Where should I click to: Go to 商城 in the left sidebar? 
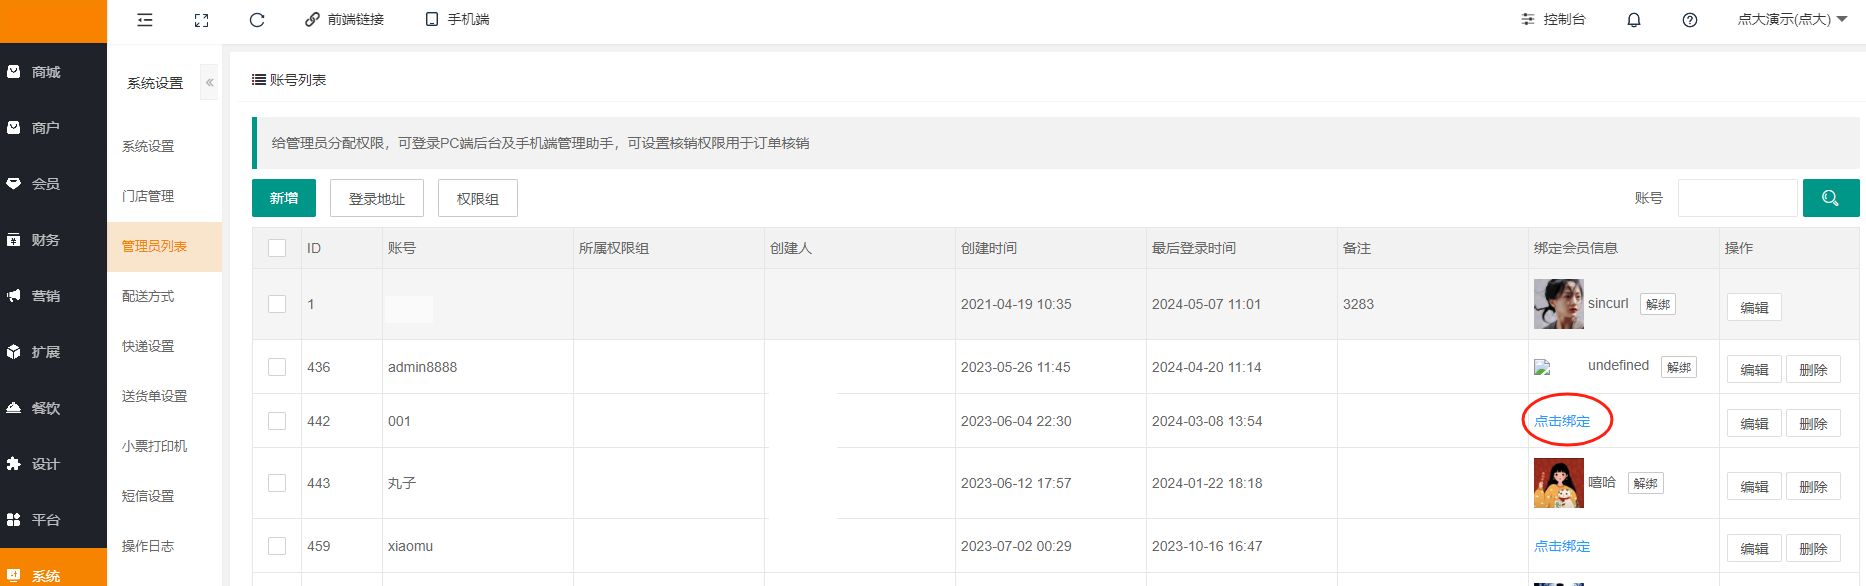pos(46,72)
